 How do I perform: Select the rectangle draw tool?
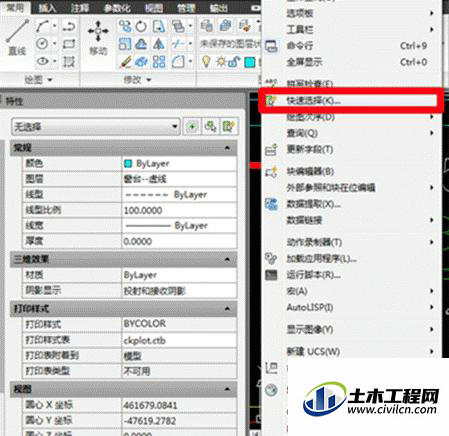click(x=69, y=44)
